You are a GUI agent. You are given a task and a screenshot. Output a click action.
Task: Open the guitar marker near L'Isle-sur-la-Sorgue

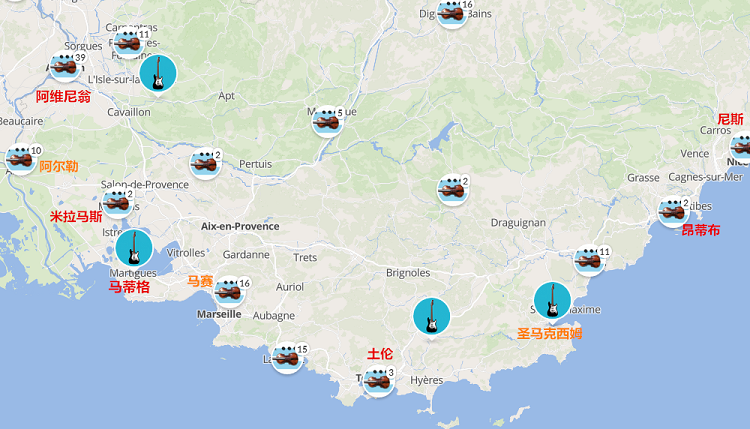coord(158,74)
